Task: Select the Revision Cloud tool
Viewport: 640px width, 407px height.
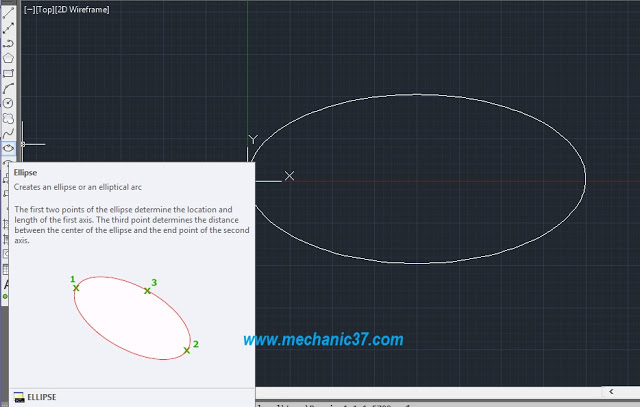Action: [x=8, y=118]
